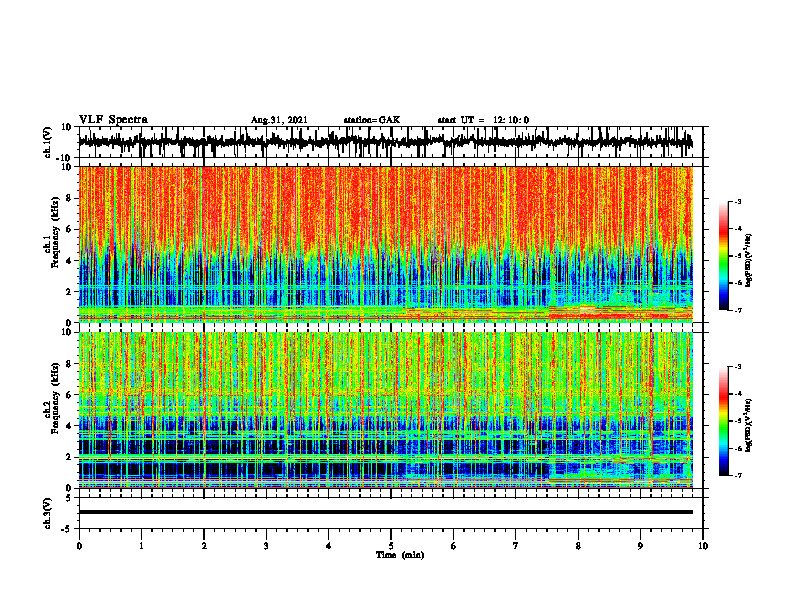
Task: Click the time axis tick label "3"
Action: tap(266, 546)
